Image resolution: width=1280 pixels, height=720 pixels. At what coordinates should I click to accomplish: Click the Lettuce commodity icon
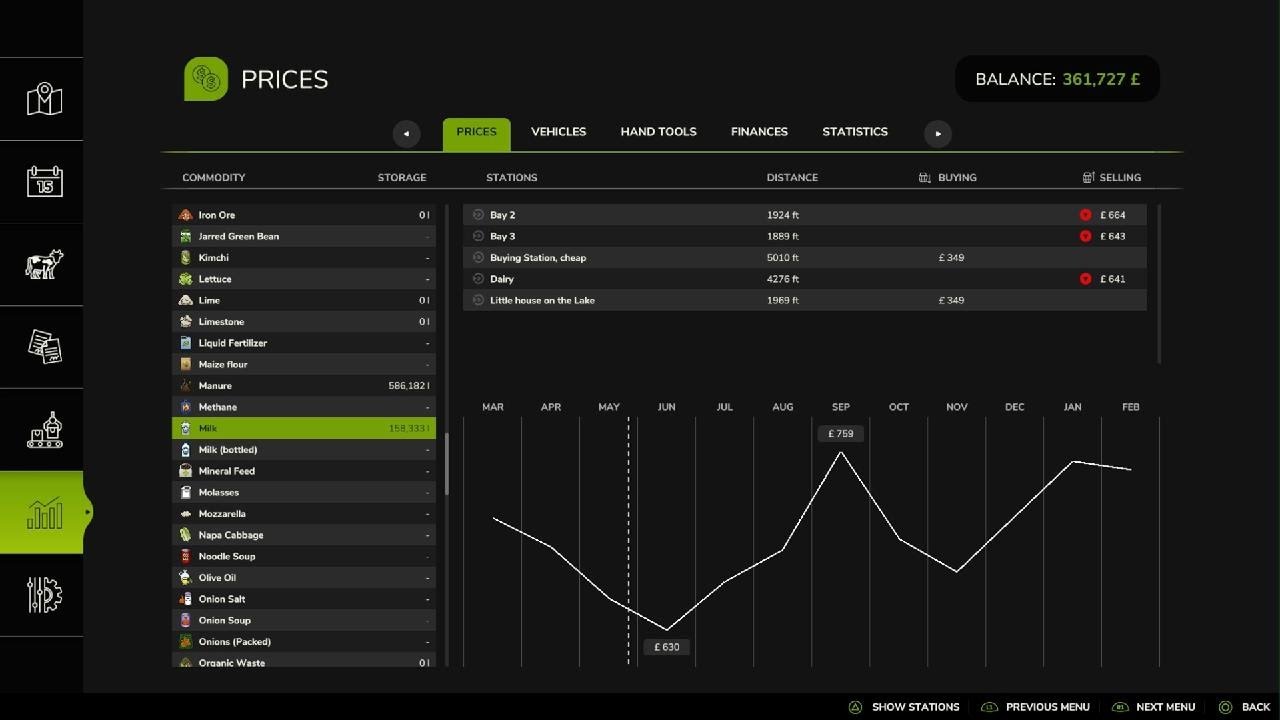[185, 279]
